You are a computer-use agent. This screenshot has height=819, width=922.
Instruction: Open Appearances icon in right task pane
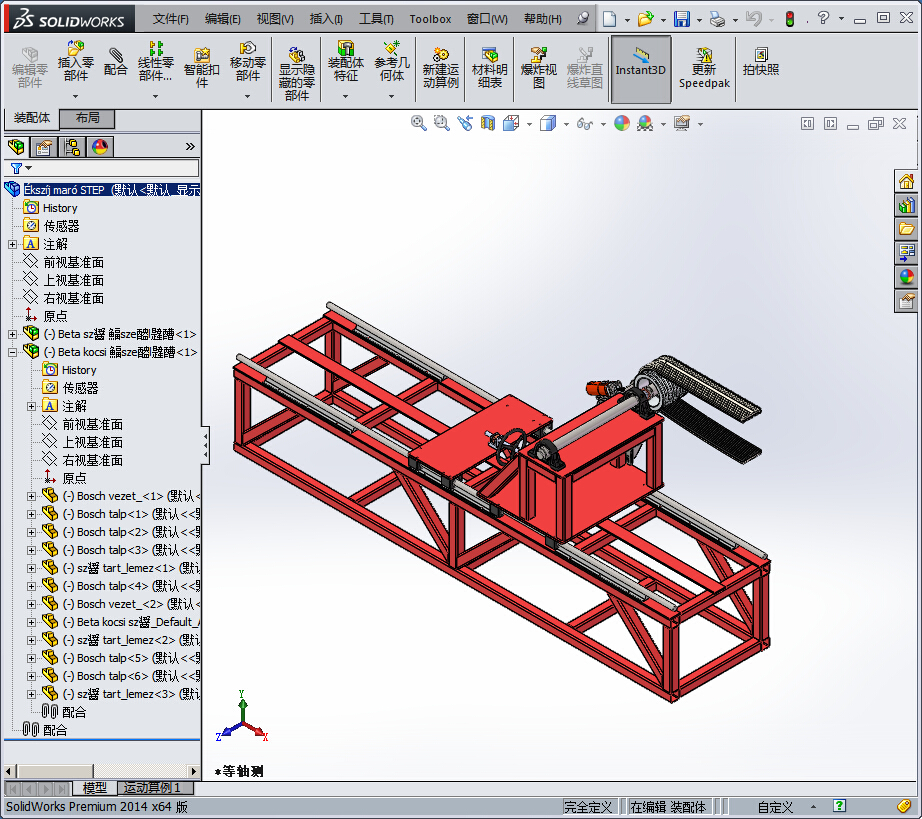906,277
